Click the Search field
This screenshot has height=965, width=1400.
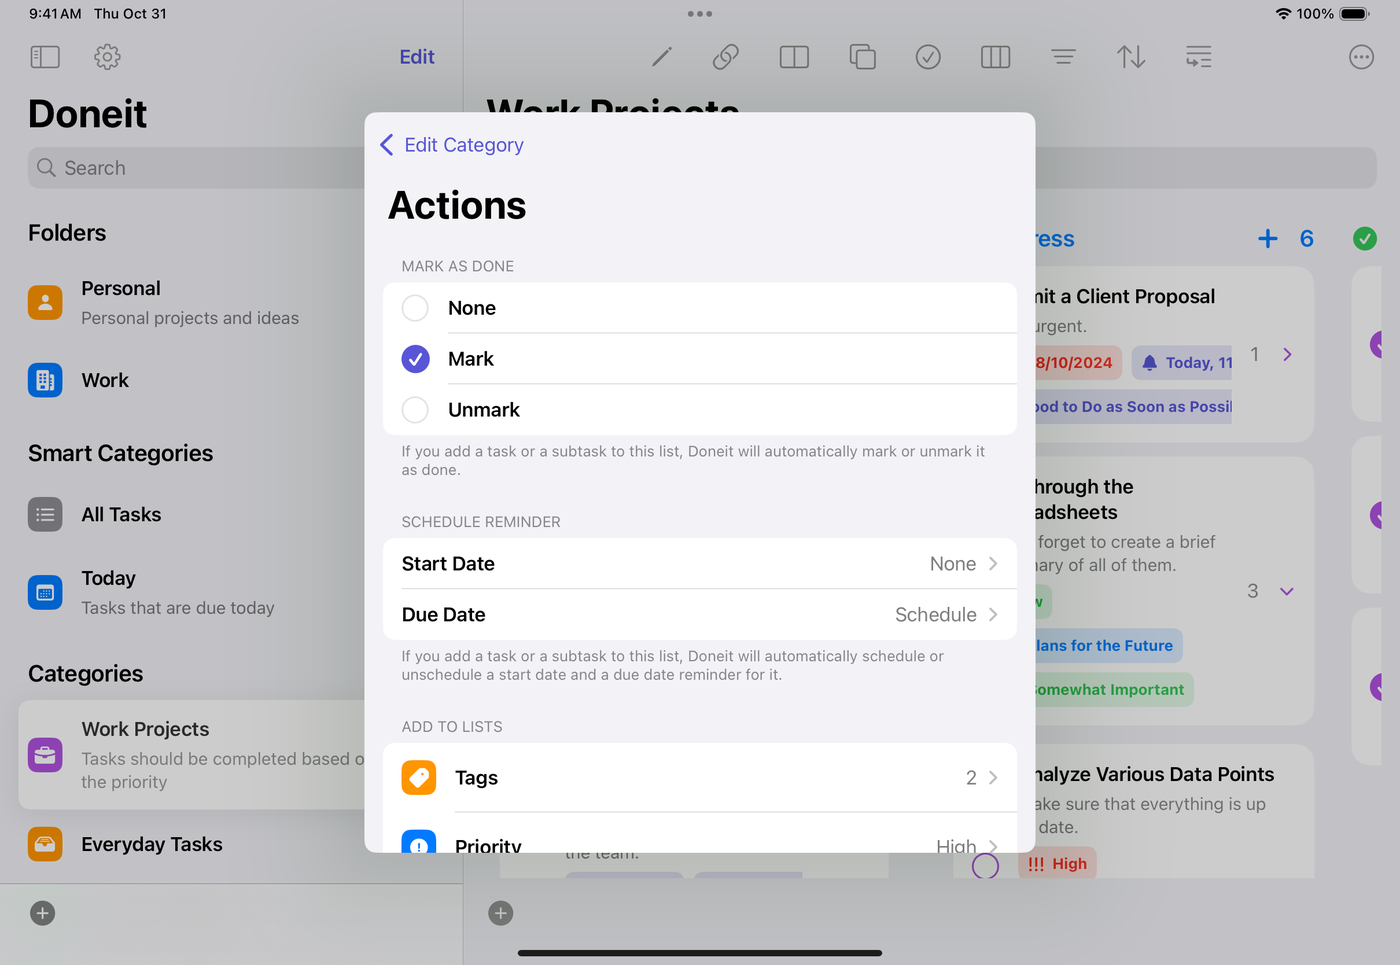pyautogui.click(x=196, y=168)
